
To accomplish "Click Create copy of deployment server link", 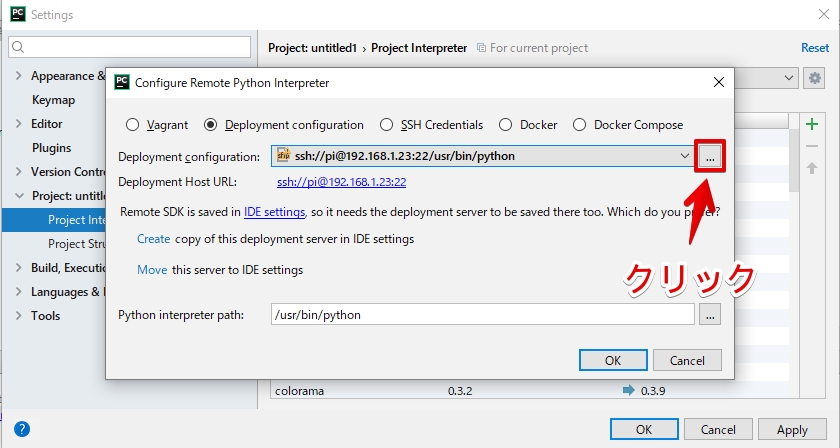I will click(x=154, y=239).
